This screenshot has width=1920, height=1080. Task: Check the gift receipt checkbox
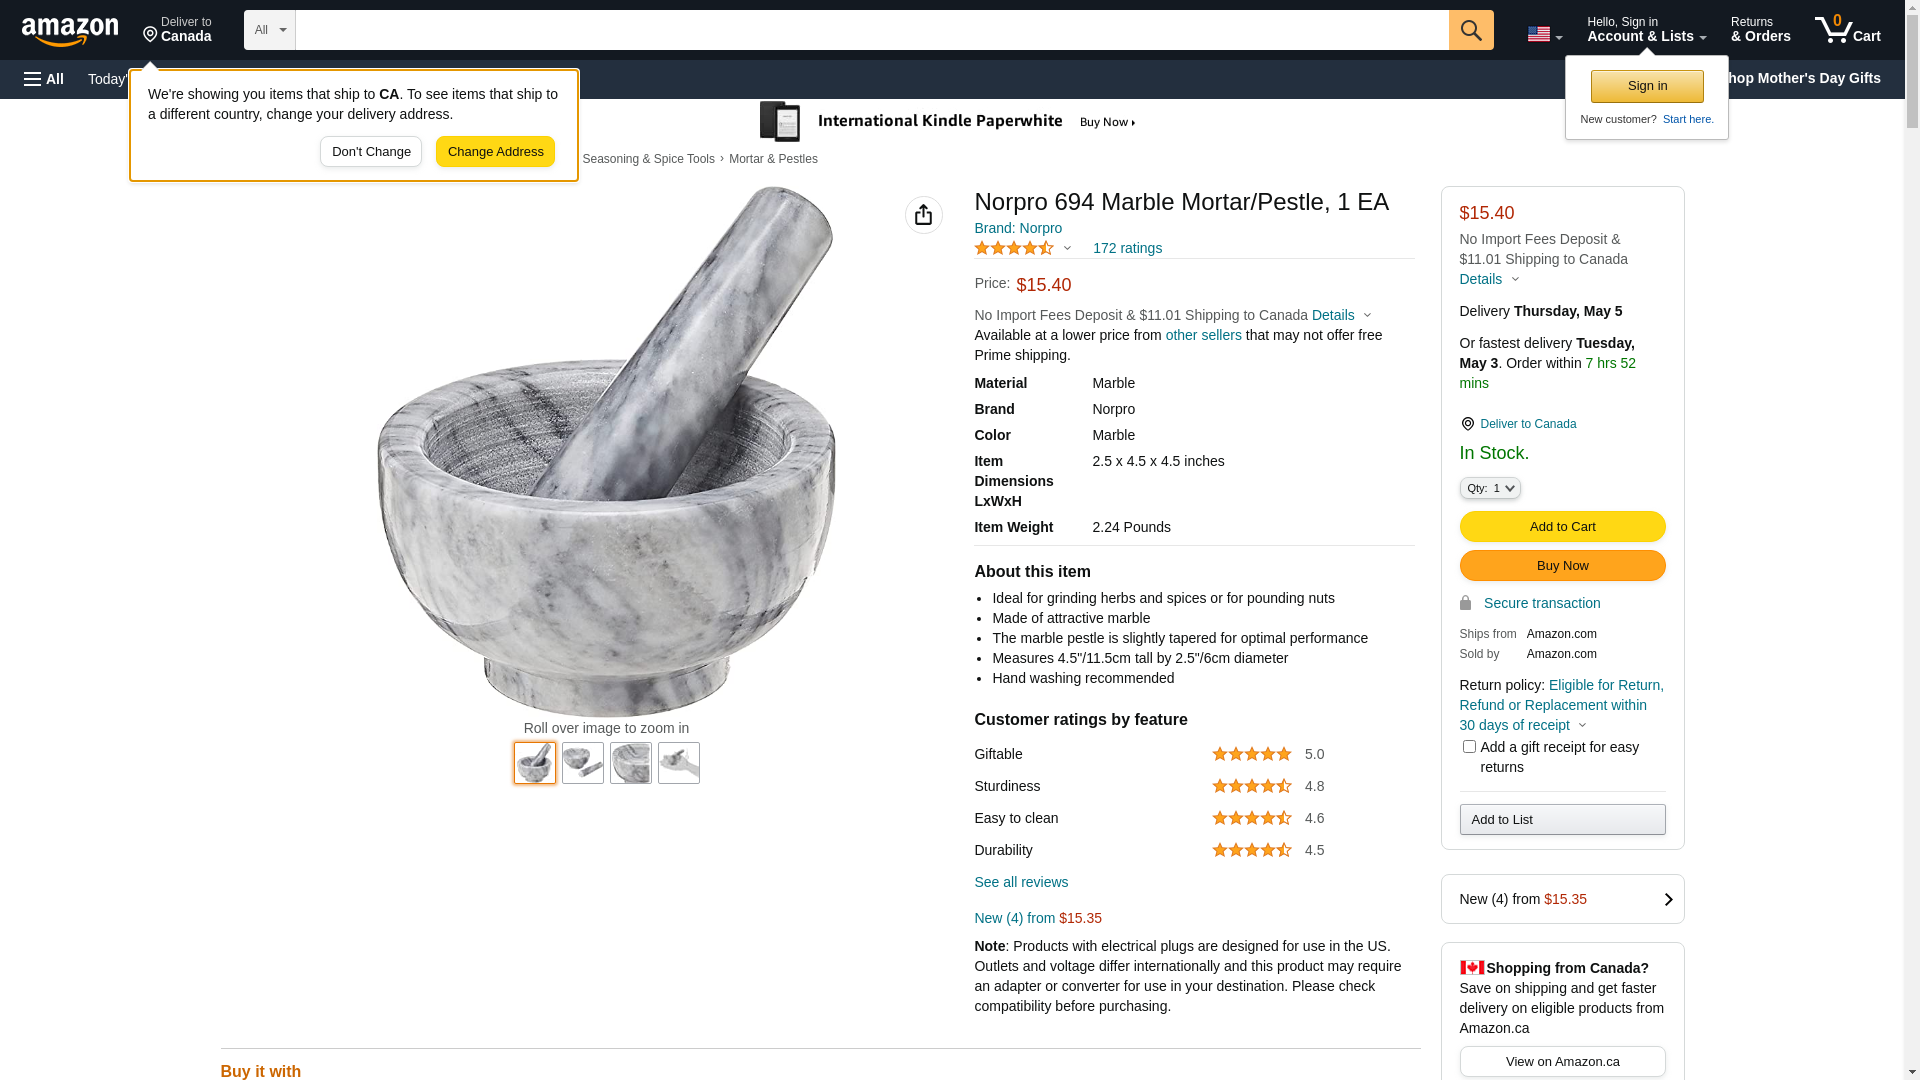tap(1469, 747)
